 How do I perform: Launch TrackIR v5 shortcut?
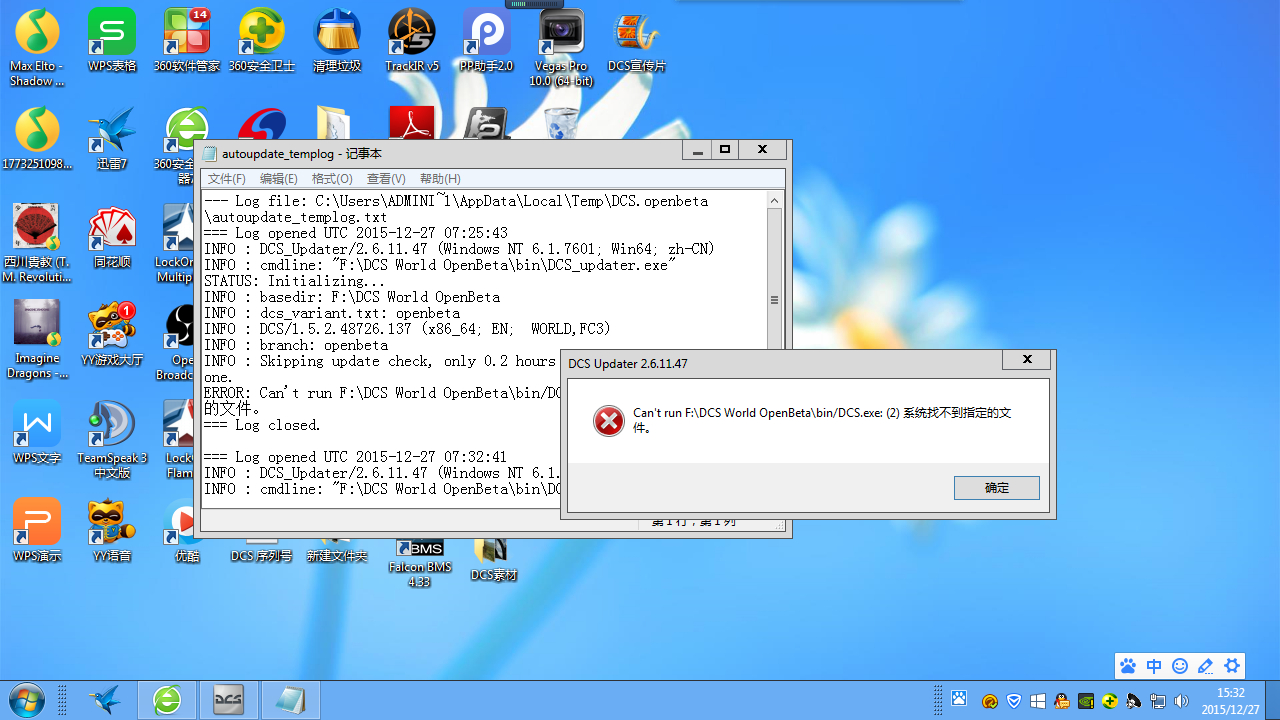tap(412, 40)
